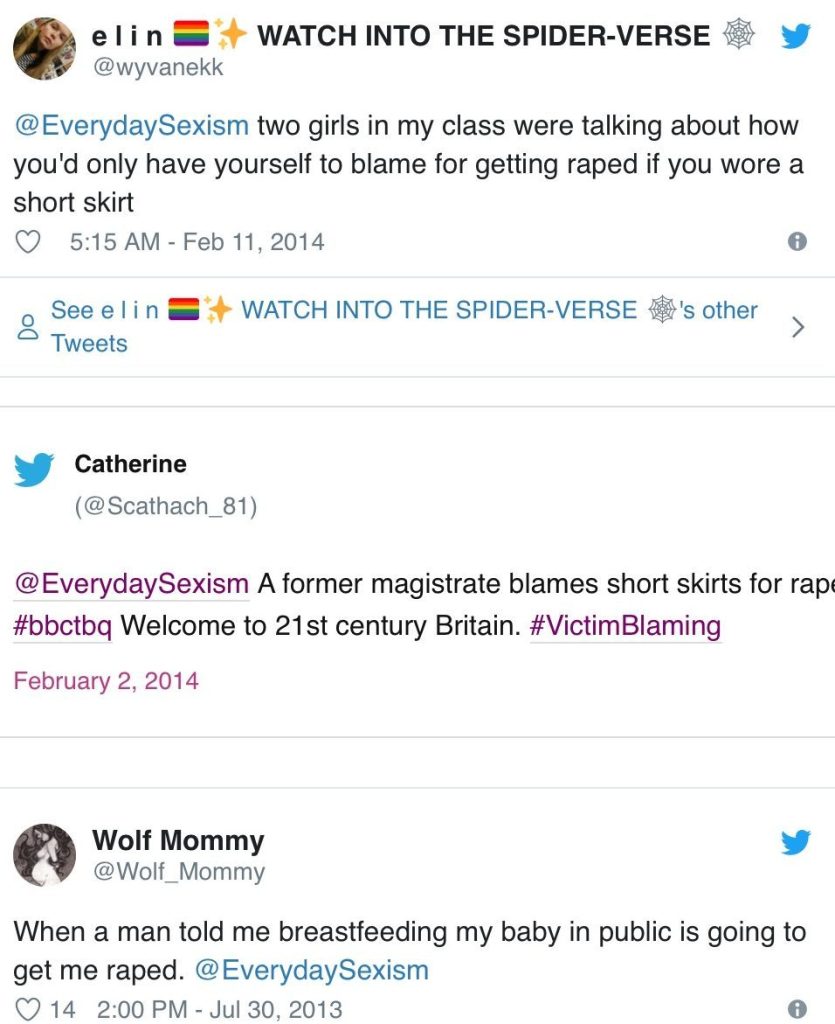Click Wolf Mommy's profile picture
Screen dimensions: 835x1024
[43, 856]
